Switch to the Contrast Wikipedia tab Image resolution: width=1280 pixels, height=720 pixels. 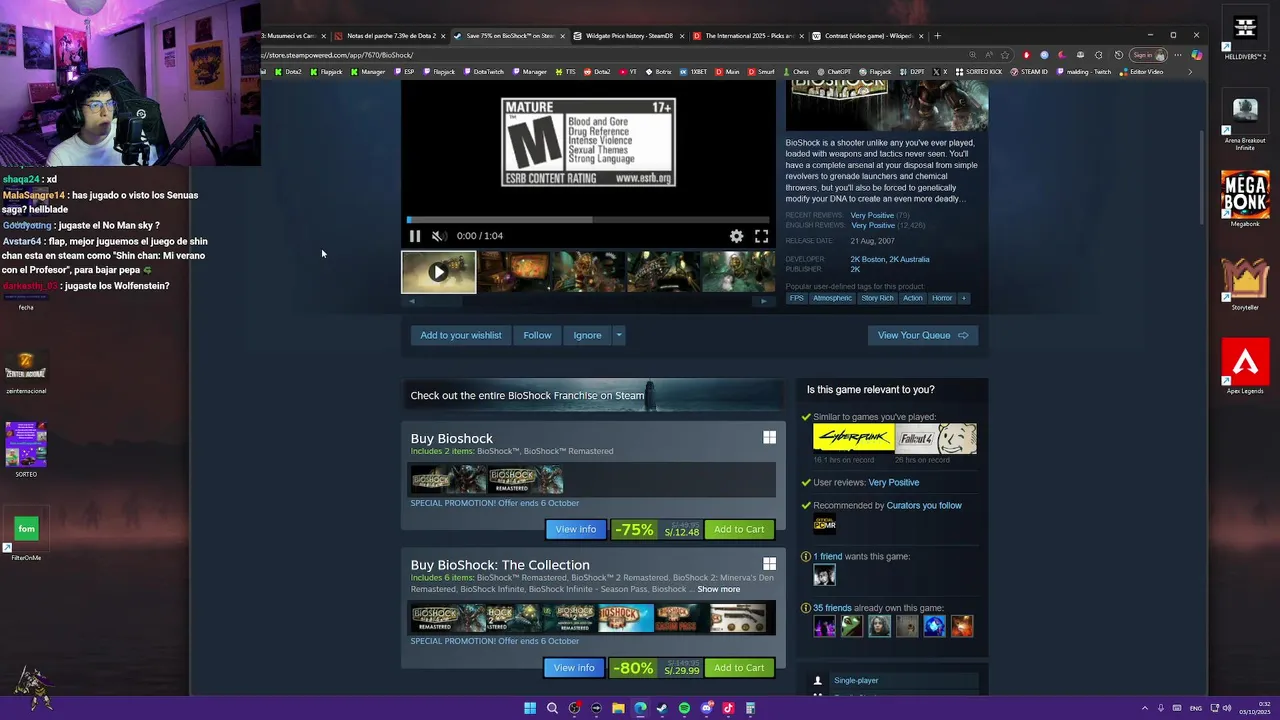tap(867, 36)
